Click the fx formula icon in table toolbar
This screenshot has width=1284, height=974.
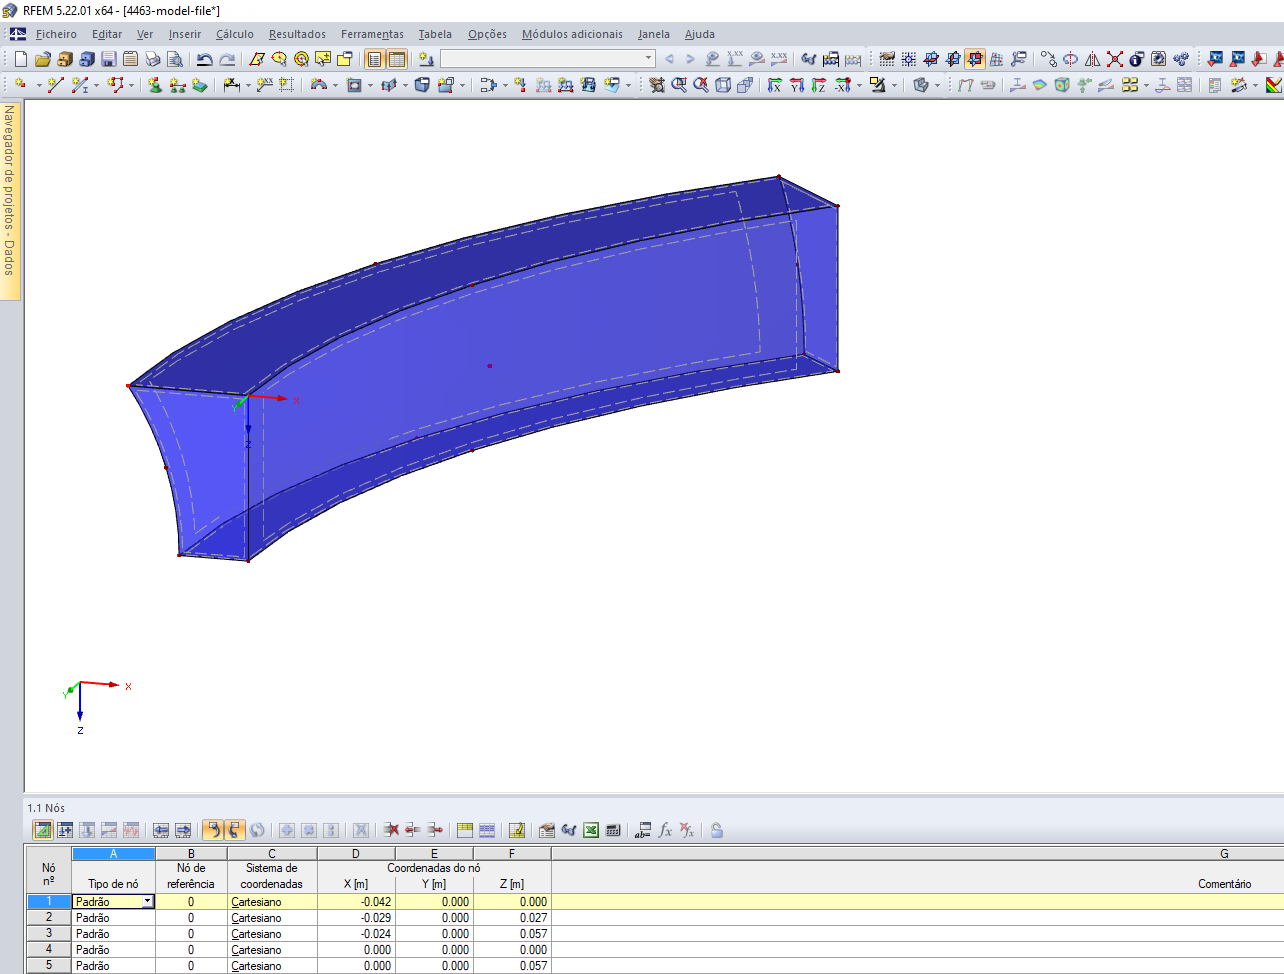click(665, 830)
